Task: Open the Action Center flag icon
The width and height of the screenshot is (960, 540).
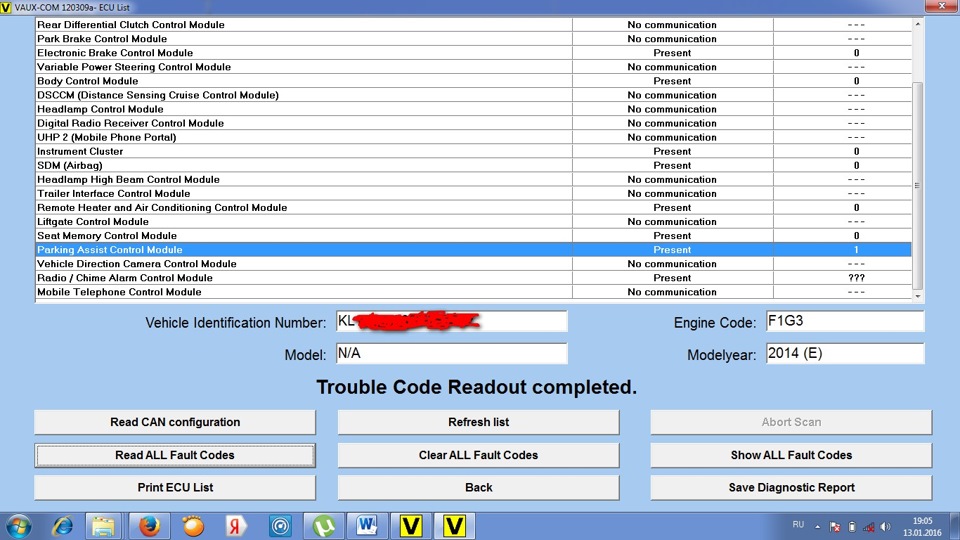Action: pos(834,527)
